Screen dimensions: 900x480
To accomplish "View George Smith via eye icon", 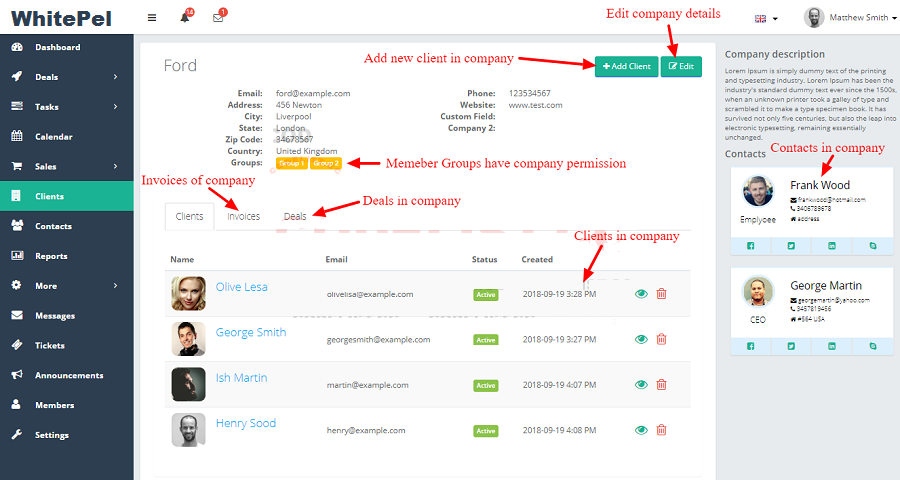I will (641, 339).
